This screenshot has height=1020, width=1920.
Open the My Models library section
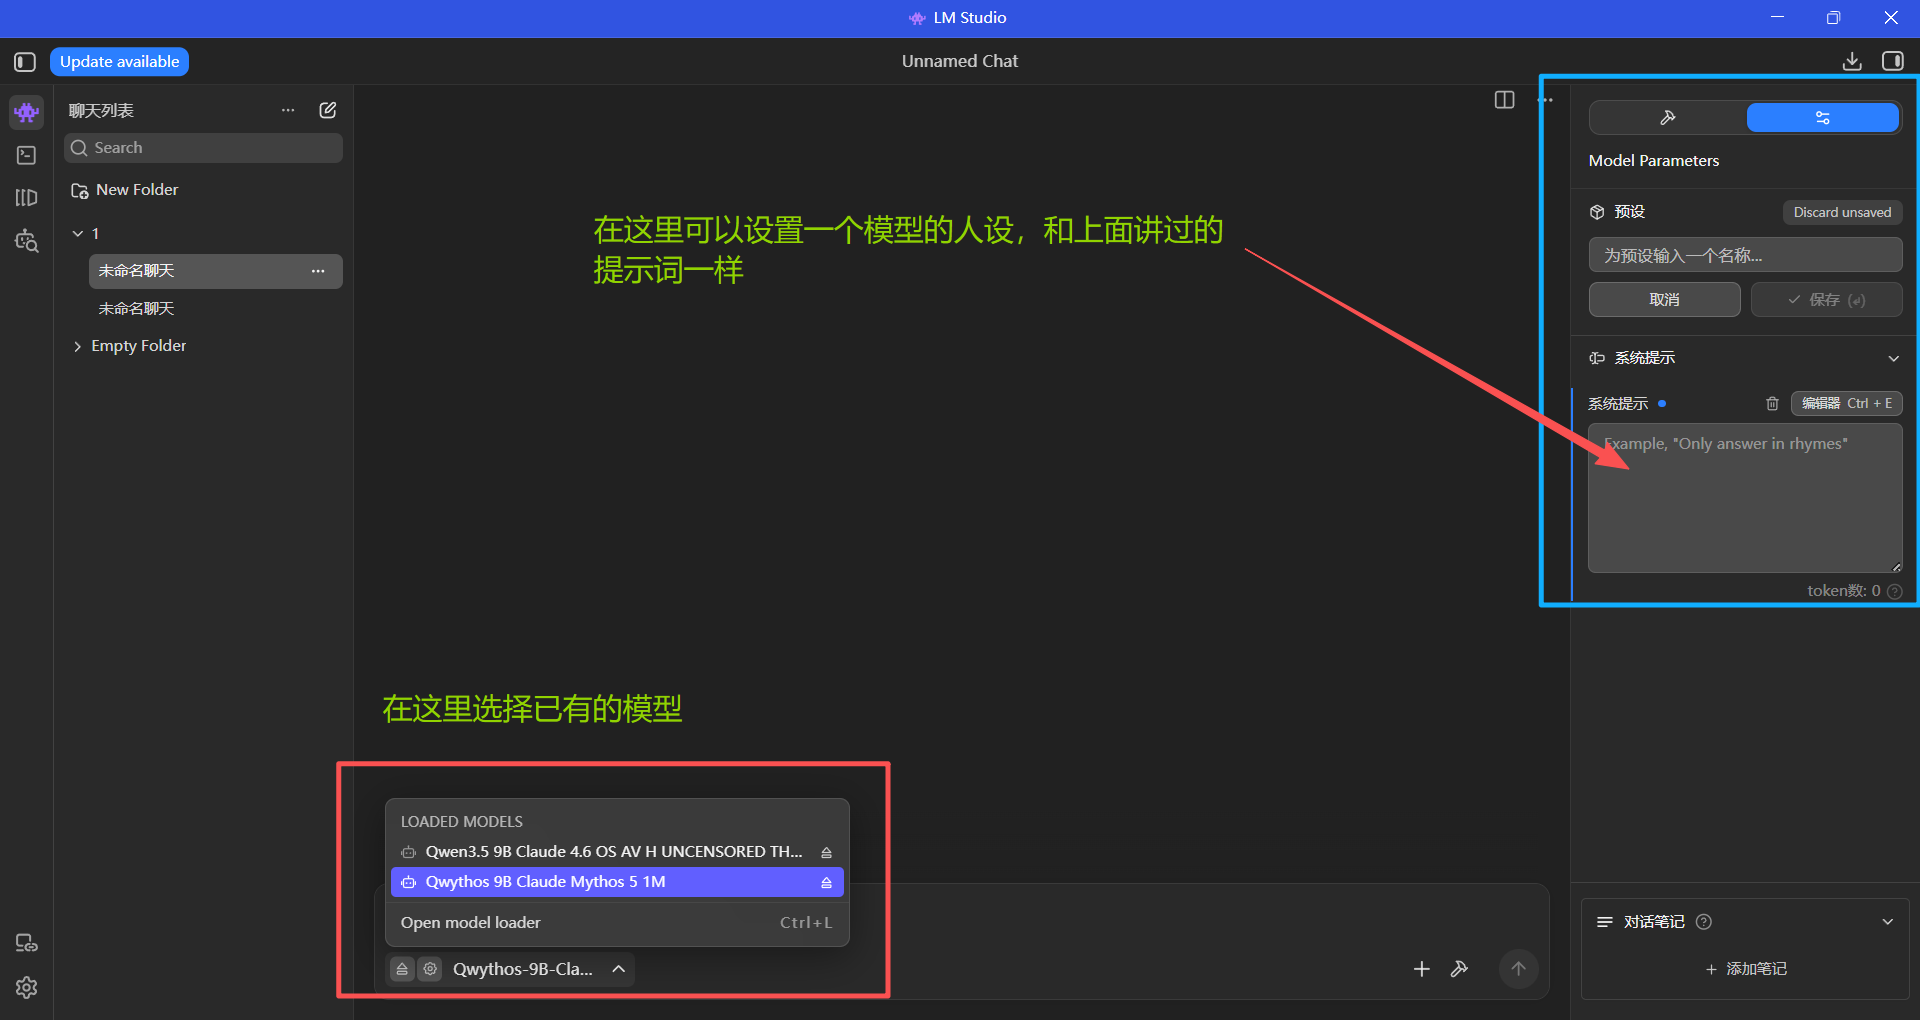[x=27, y=198]
